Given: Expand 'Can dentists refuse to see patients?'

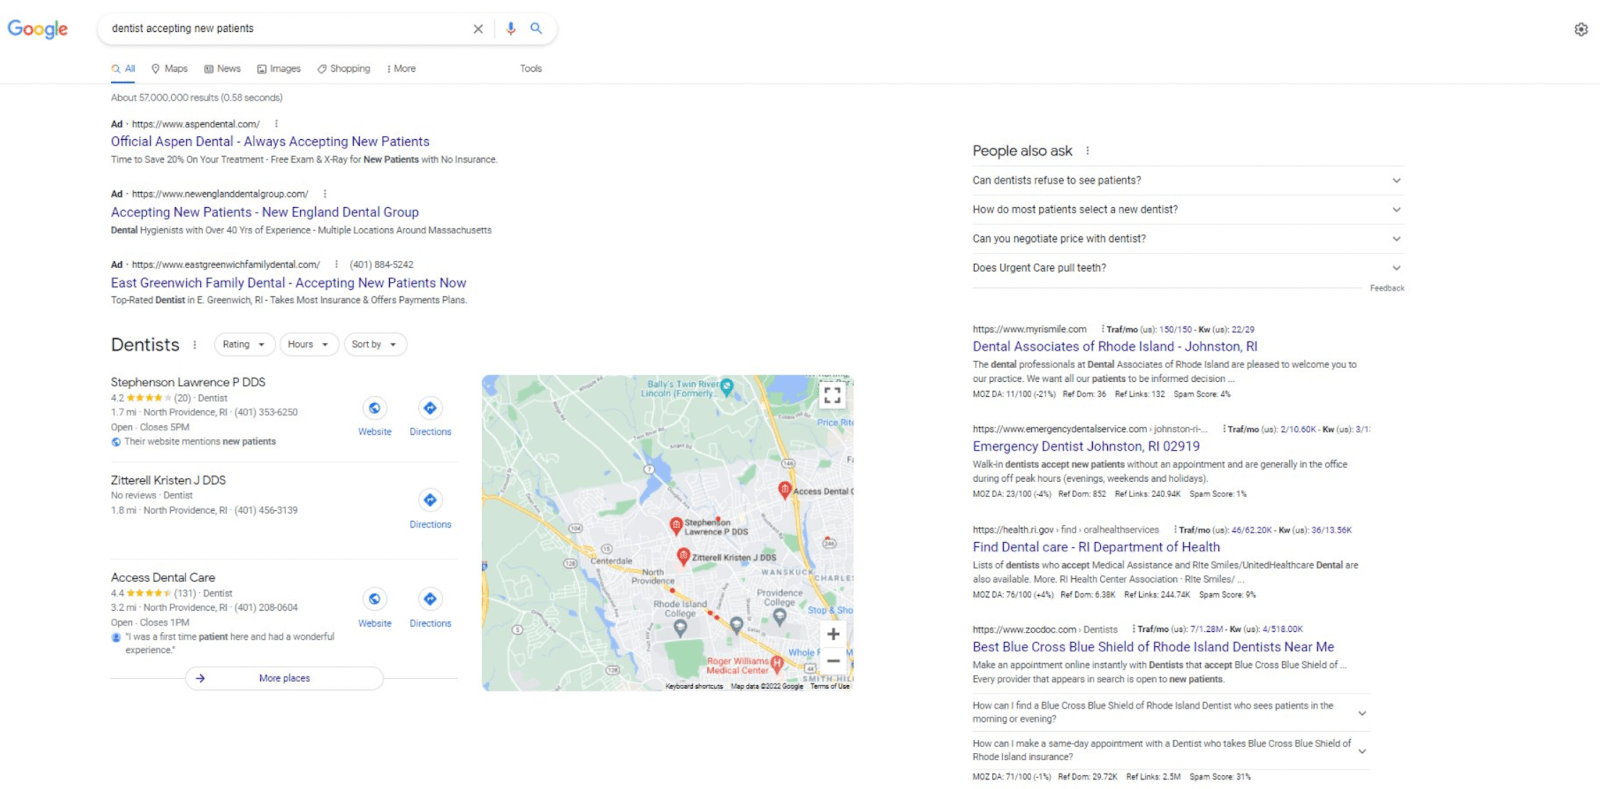Looking at the screenshot, I should point(1187,181).
